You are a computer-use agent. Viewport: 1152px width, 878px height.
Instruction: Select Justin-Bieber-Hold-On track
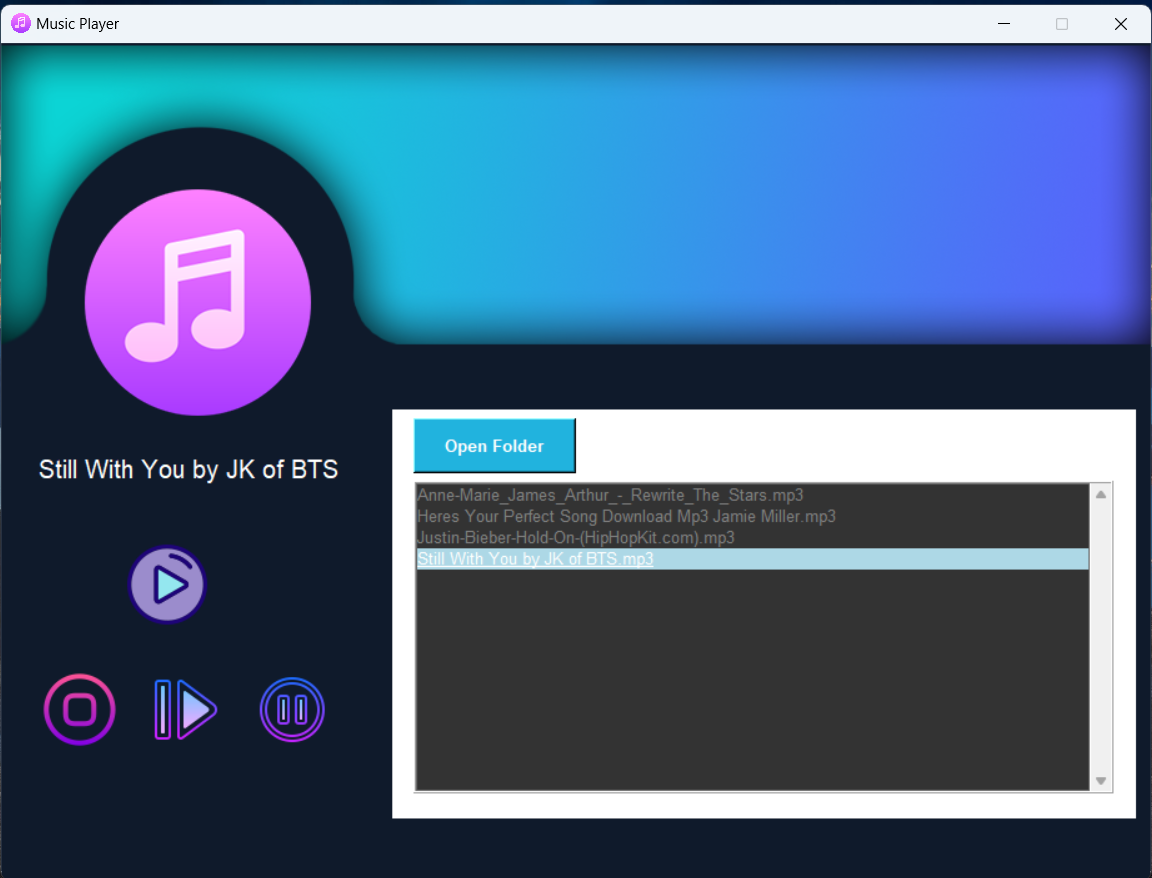tap(752, 538)
